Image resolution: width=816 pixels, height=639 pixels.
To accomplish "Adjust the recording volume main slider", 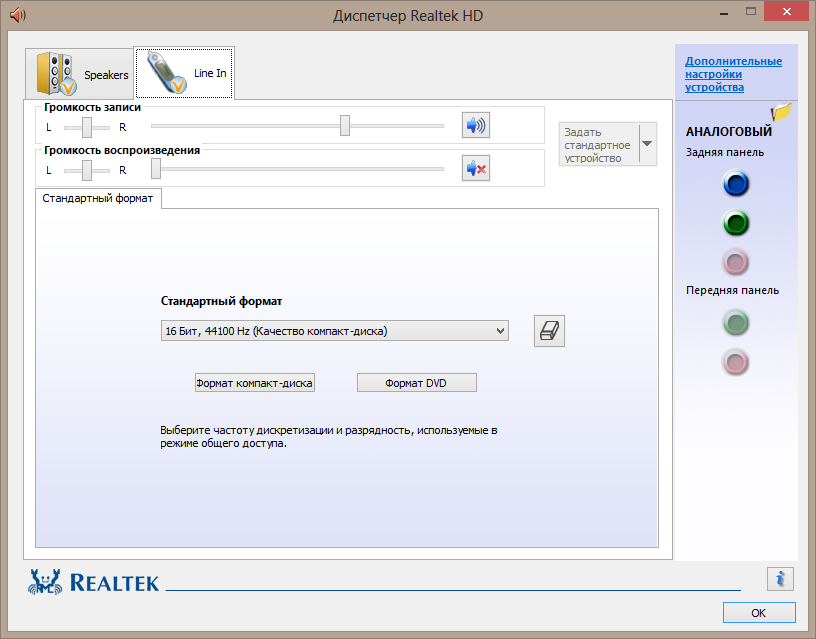I will point(345,125).
